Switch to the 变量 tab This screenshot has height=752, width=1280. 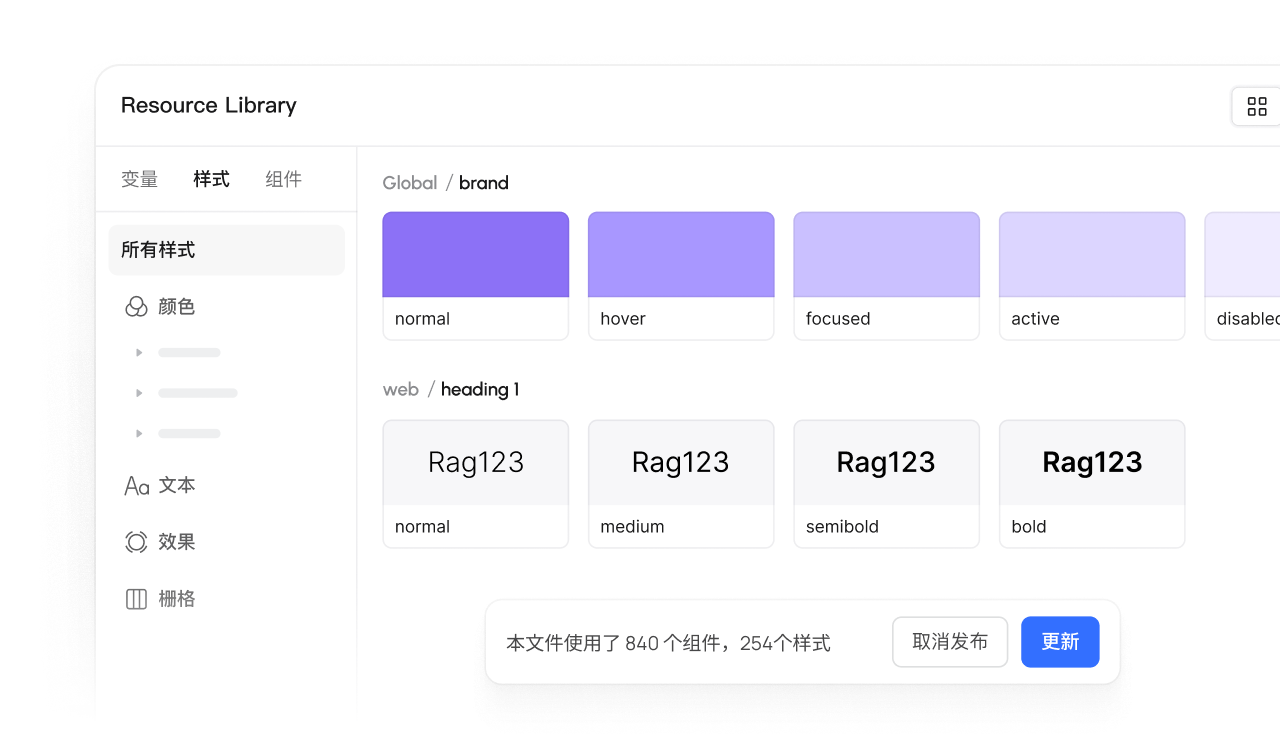tap(140, 180)
